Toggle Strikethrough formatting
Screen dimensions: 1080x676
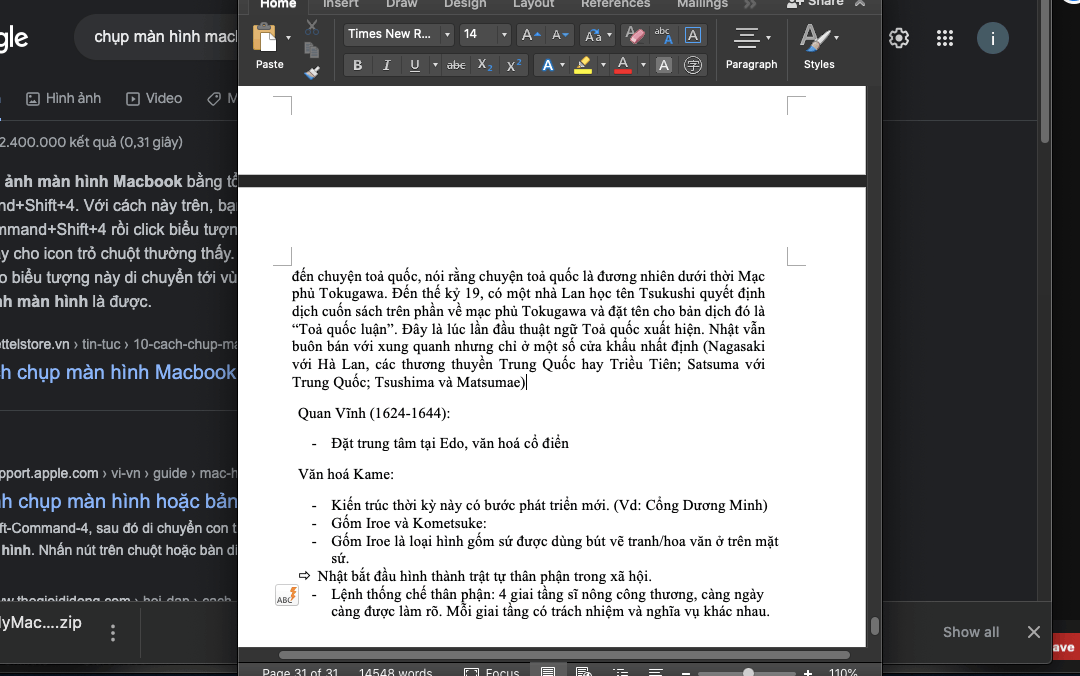pos(456,65)
